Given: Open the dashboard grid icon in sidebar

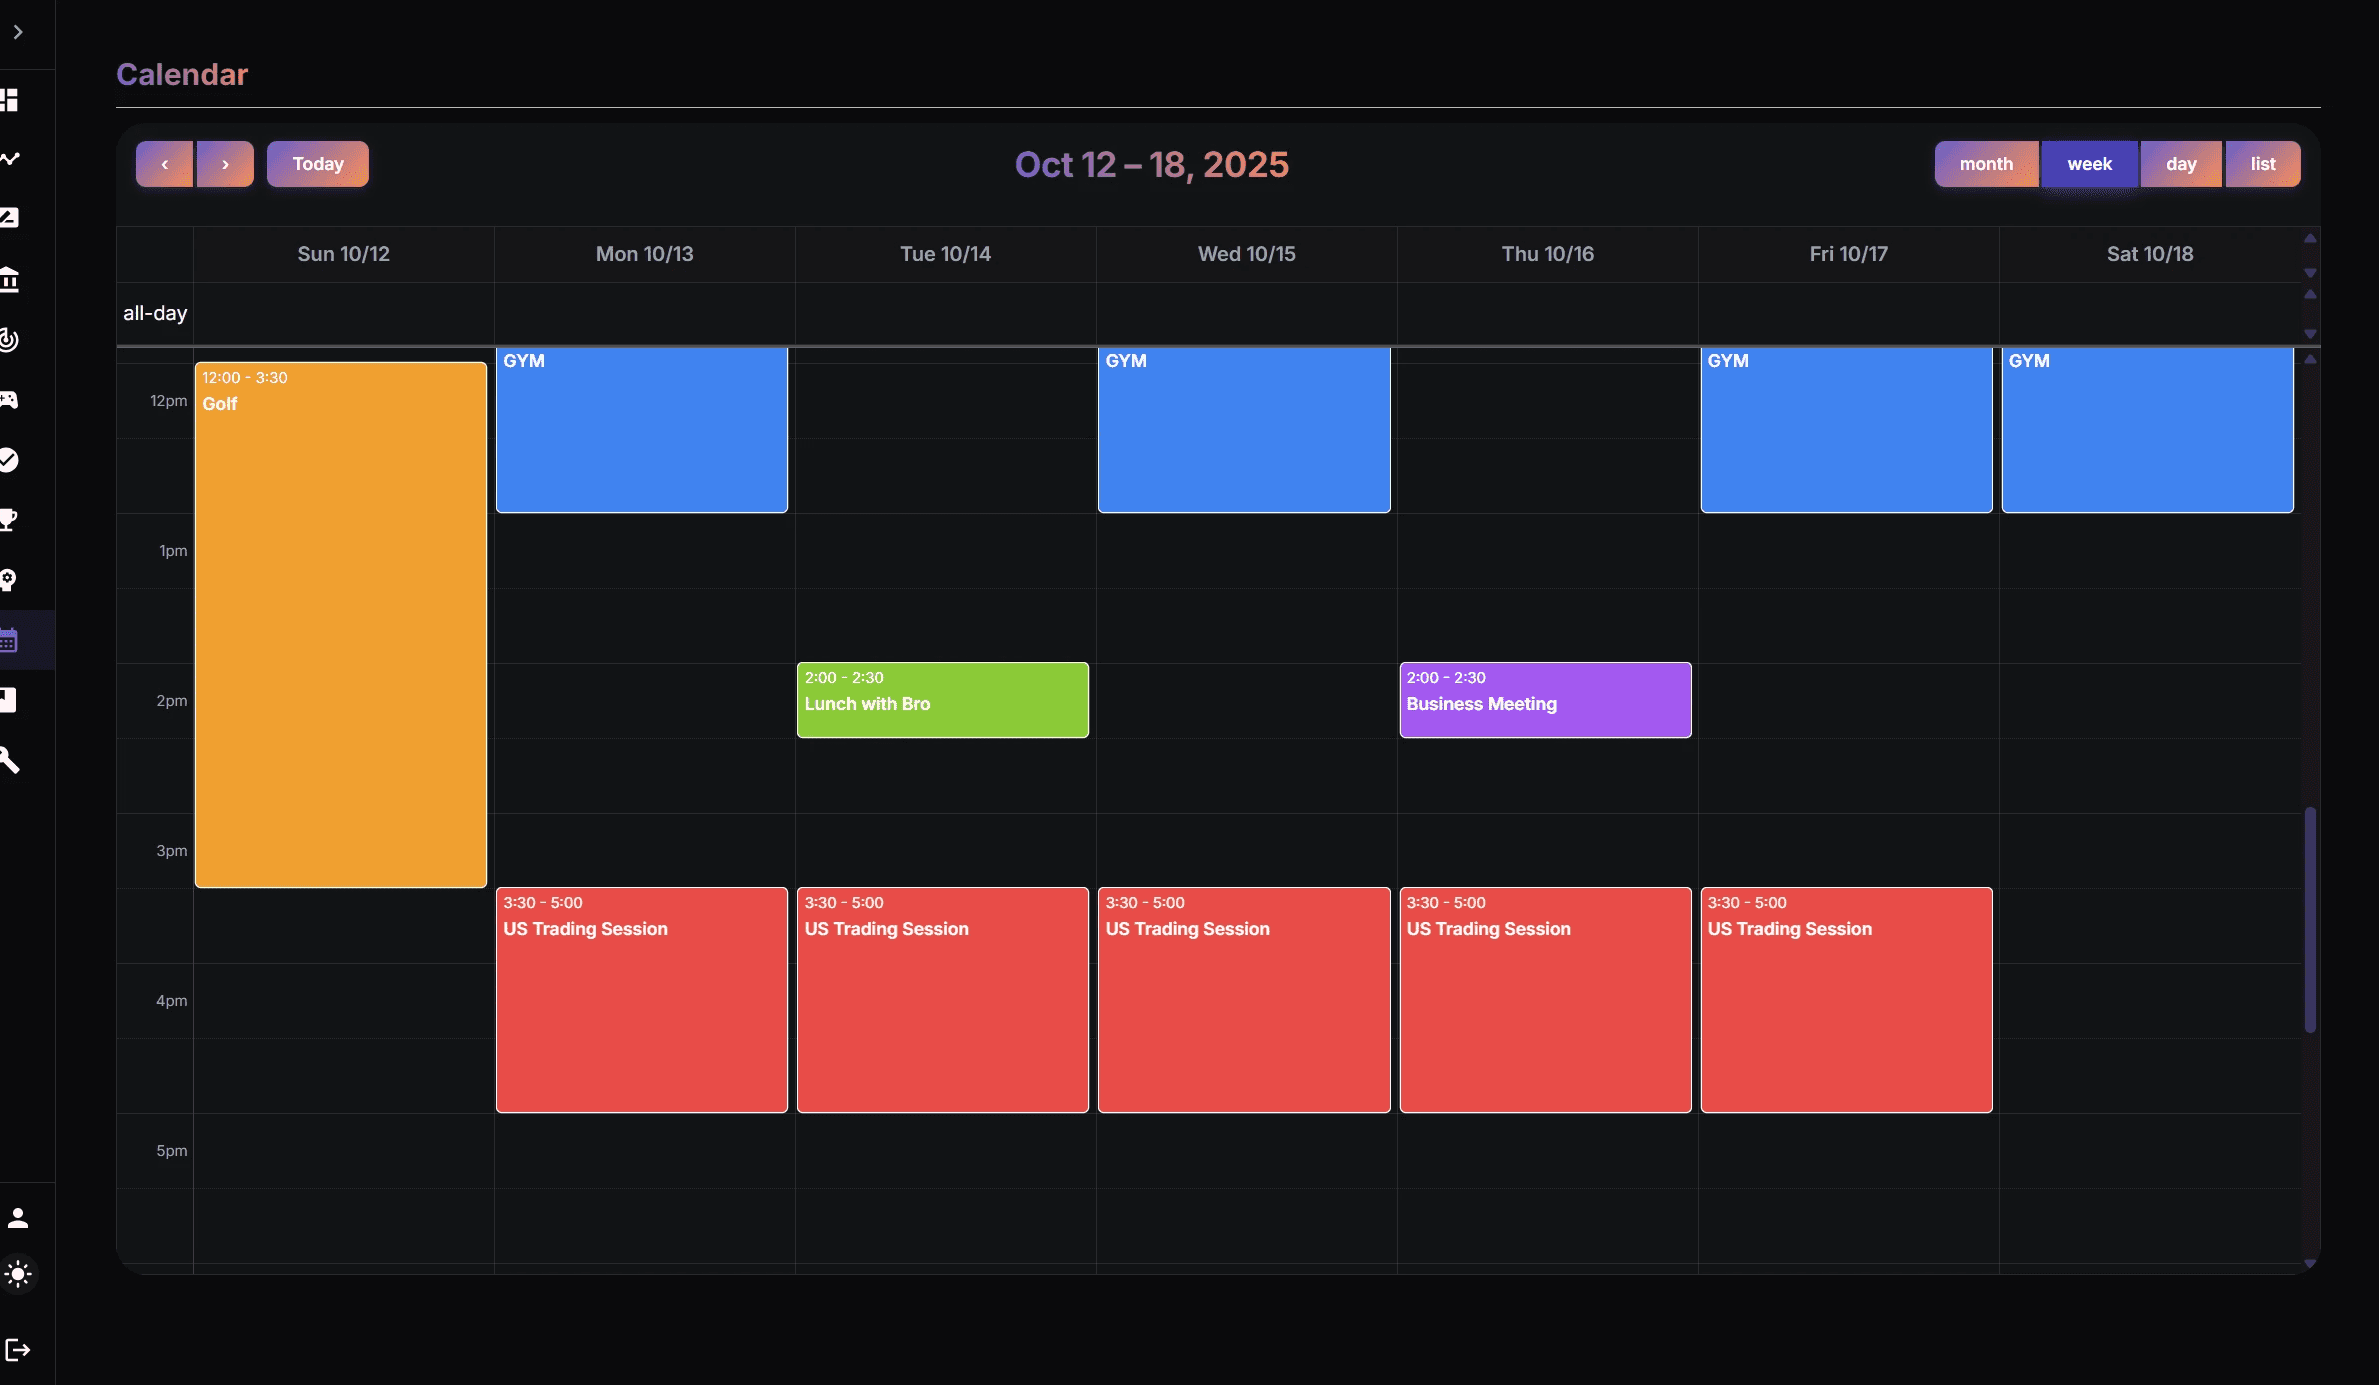Looking at the screenshot, I should pyautogui.click(x=10, y=100).
